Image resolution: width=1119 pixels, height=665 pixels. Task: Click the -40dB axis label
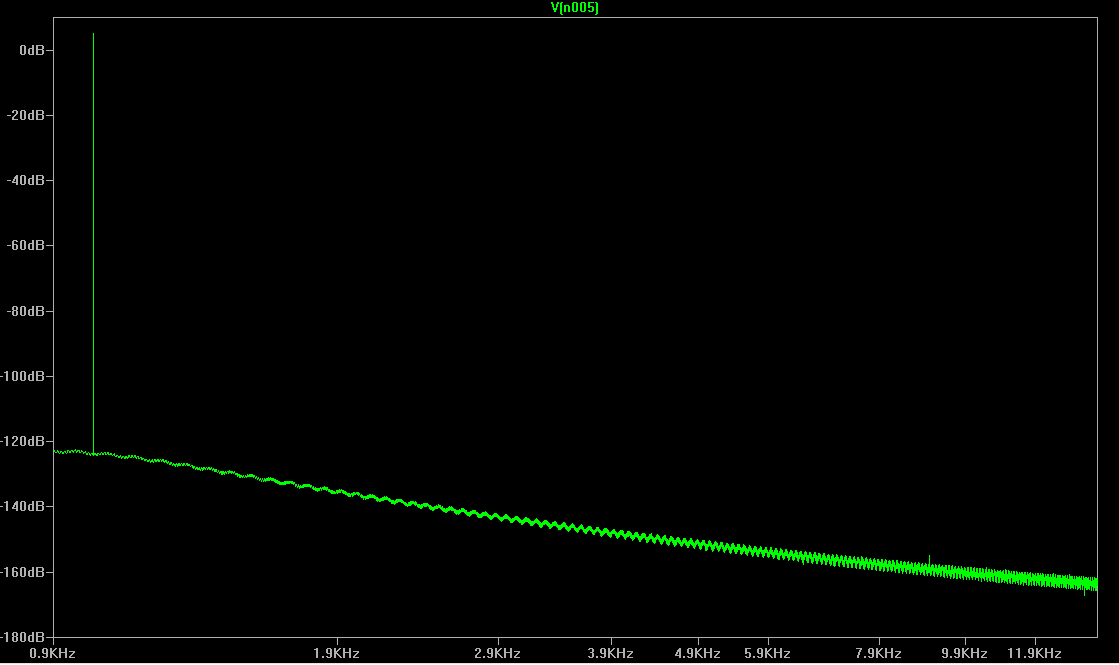(x=26, y=181)
